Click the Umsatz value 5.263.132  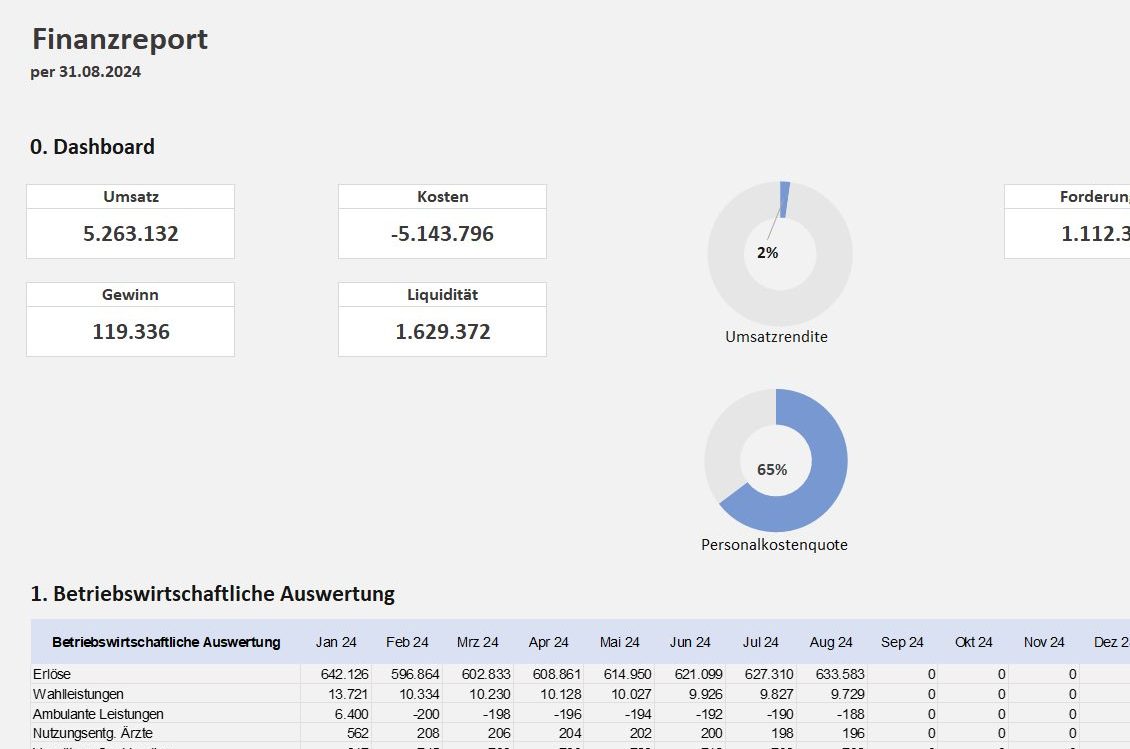(130, 234)
